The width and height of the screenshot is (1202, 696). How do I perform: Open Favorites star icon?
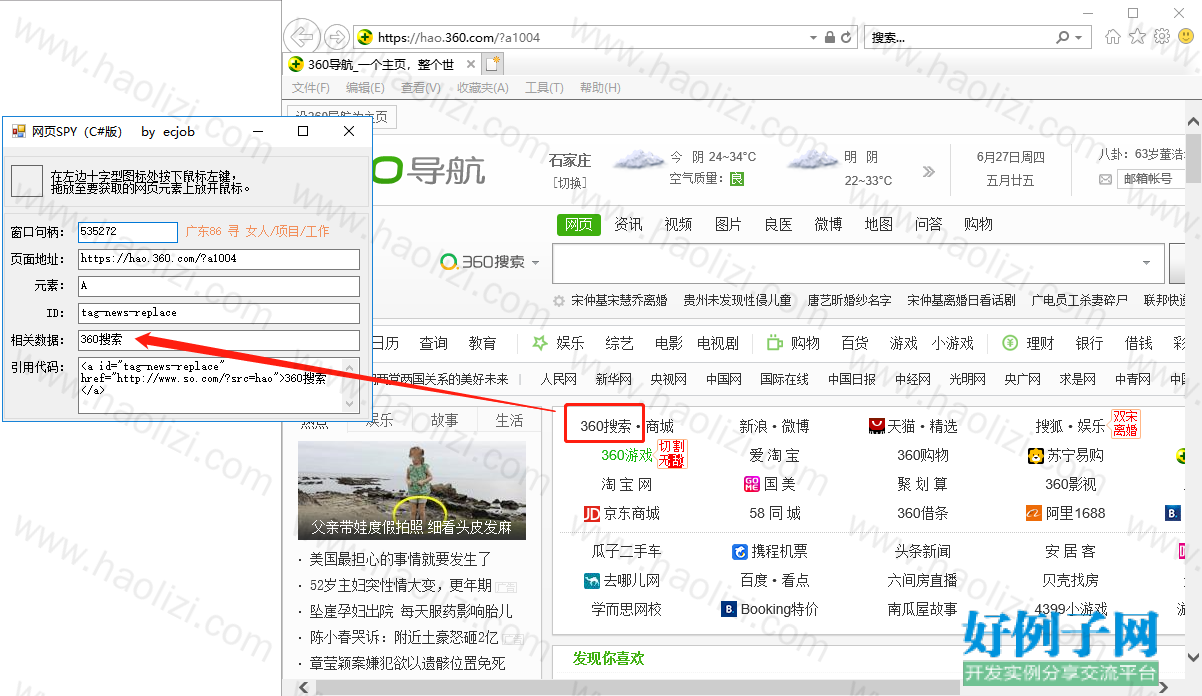1137,36
